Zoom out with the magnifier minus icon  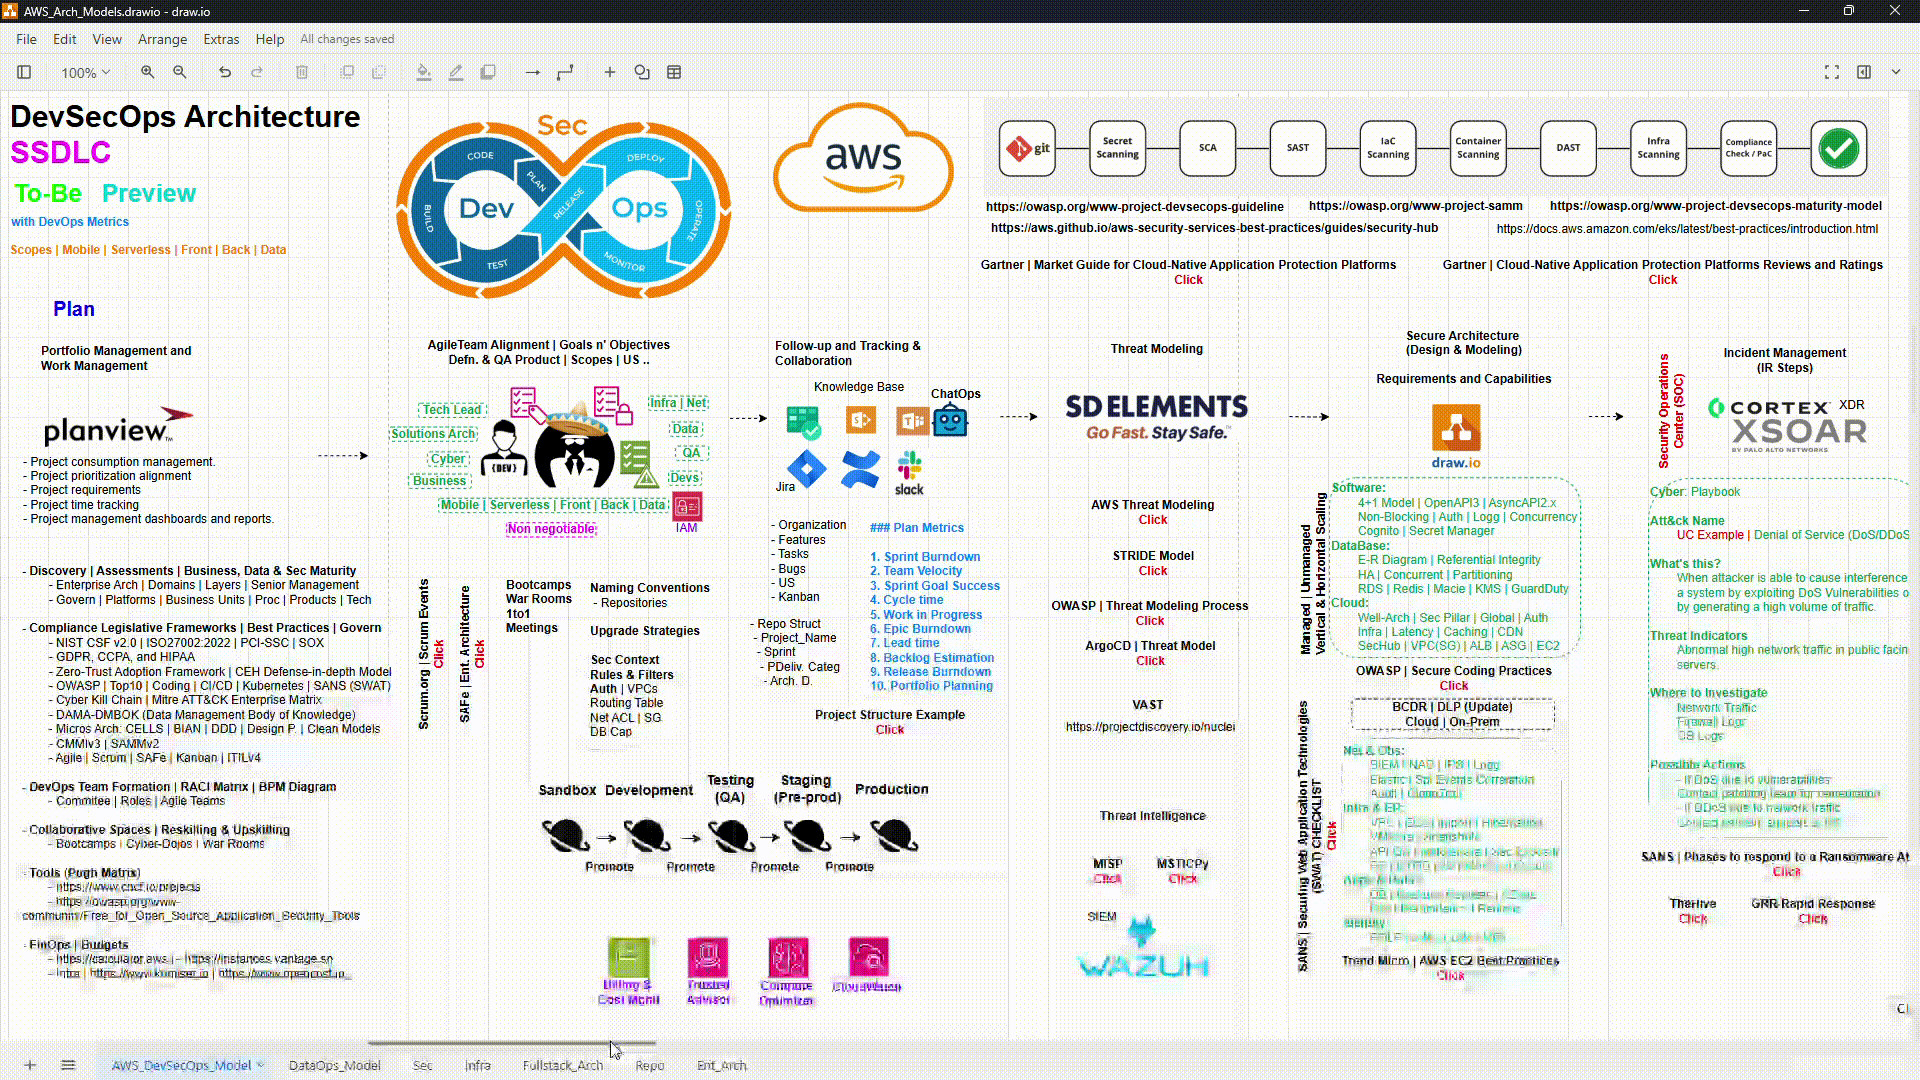coord(180,72)
